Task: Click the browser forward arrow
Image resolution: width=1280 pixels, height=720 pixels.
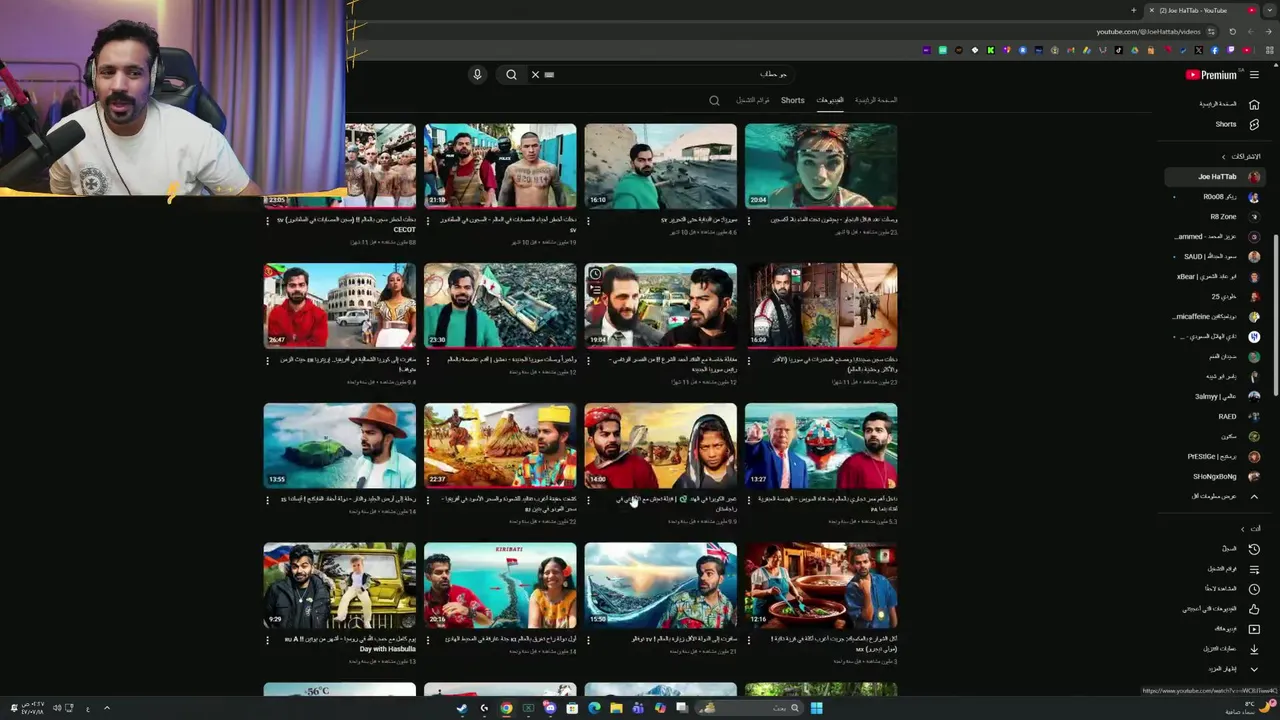Action: (x=1251, y=31)
